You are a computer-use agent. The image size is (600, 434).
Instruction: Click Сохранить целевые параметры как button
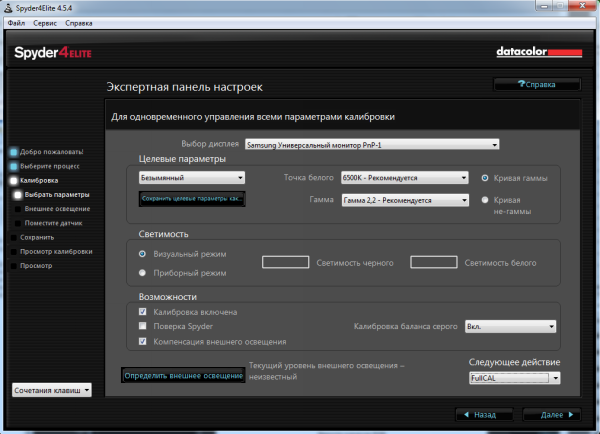point(192,199)
